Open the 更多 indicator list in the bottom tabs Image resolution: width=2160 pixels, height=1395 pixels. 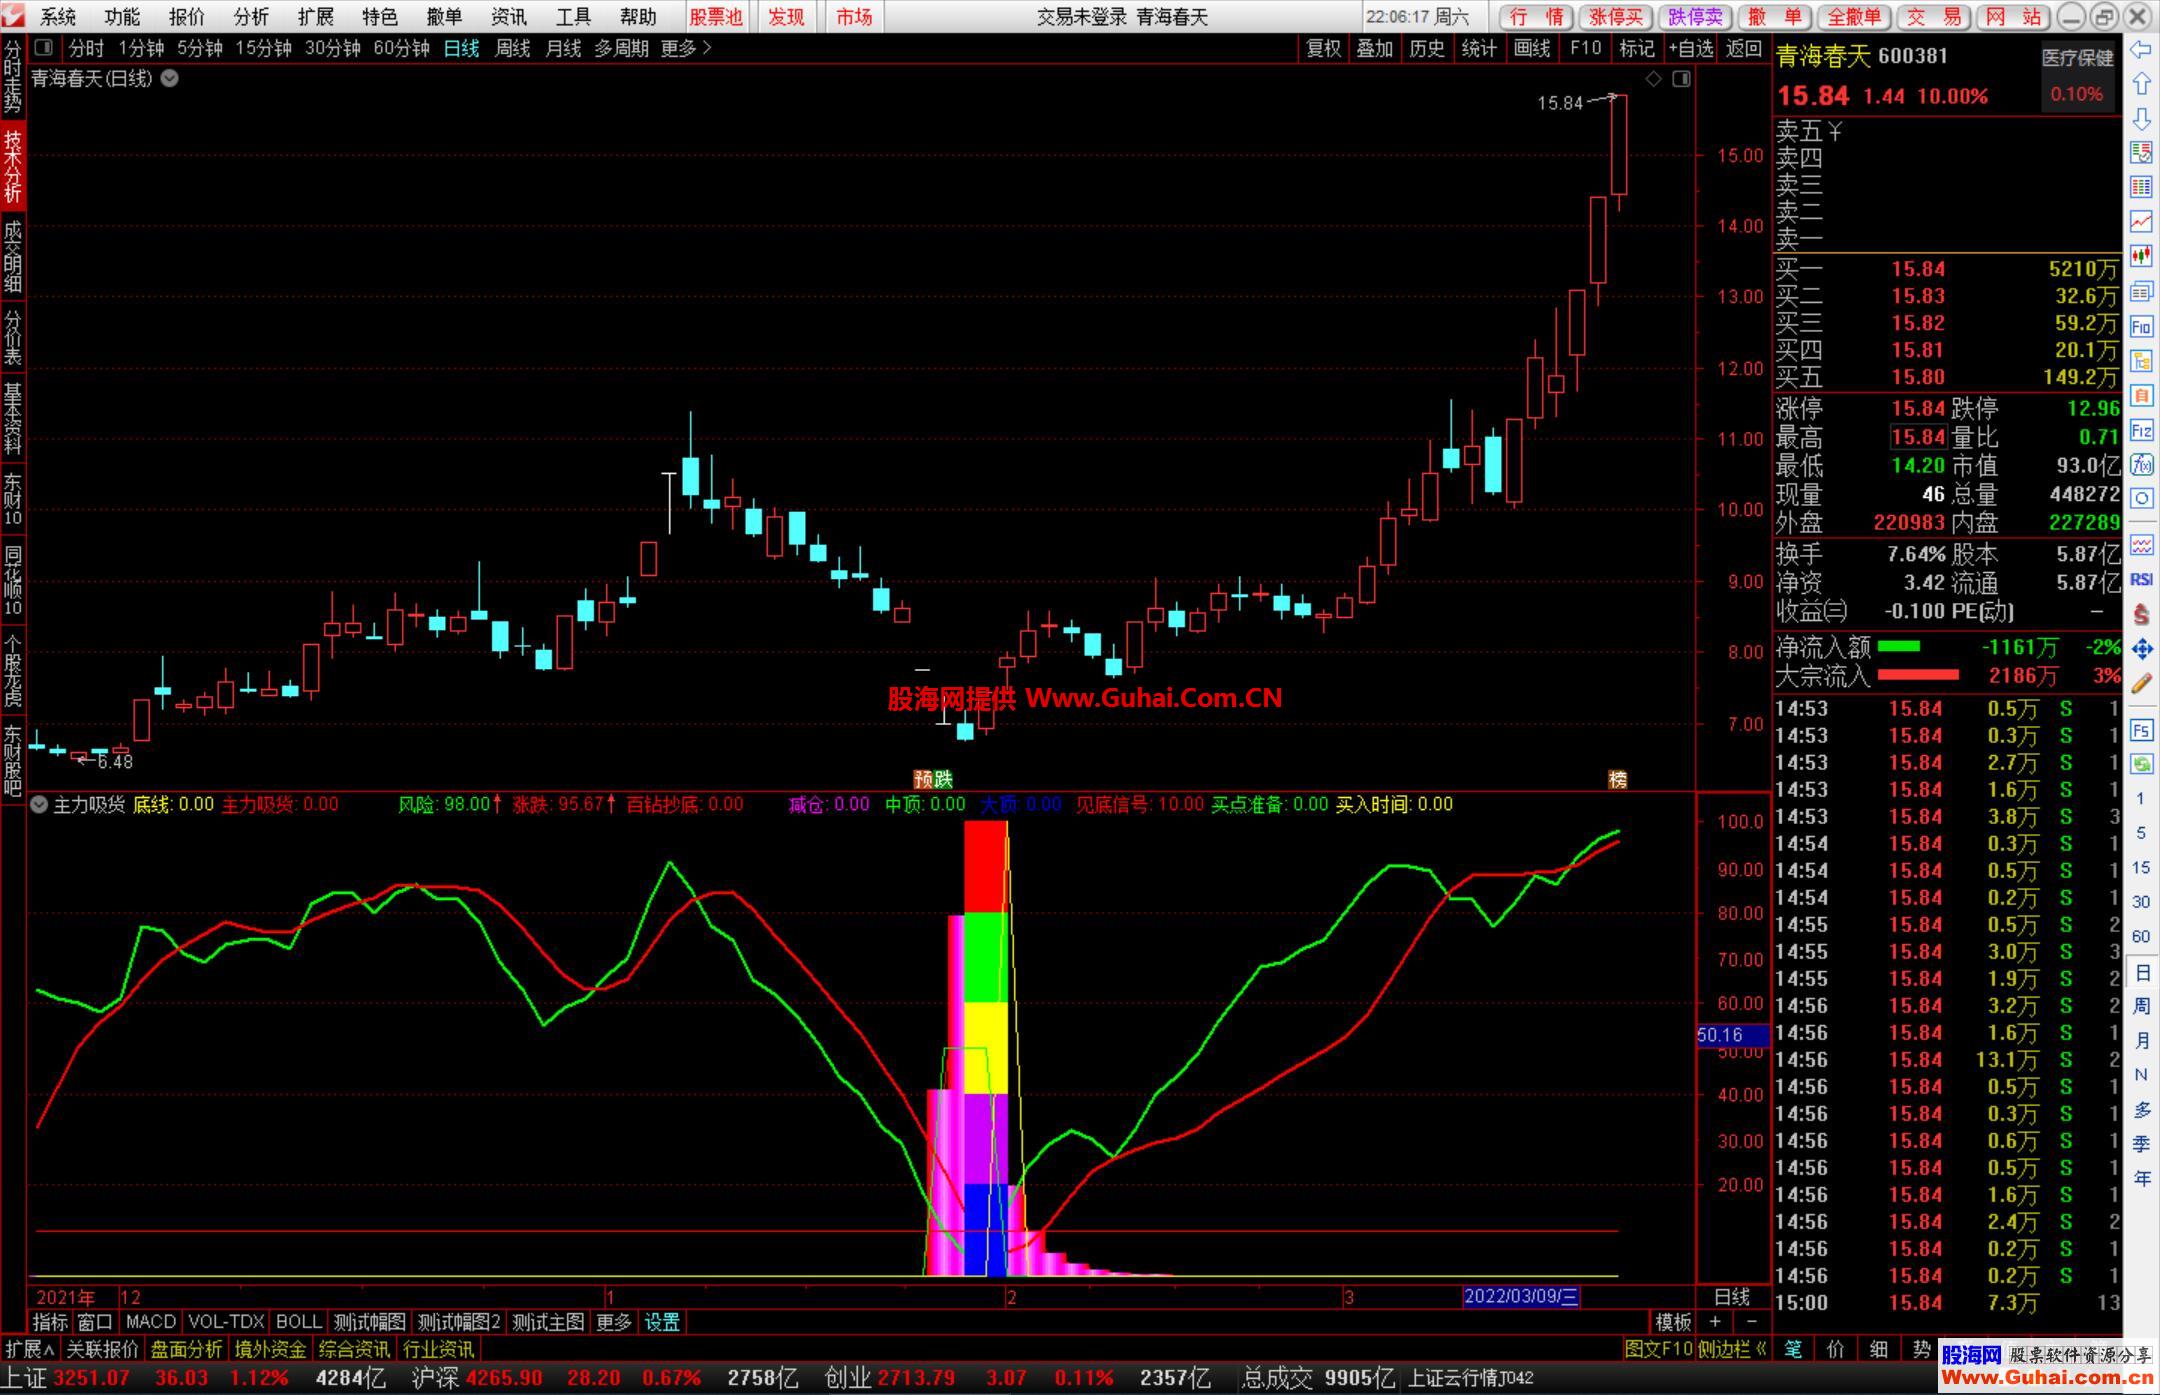tap(614, 1322)
